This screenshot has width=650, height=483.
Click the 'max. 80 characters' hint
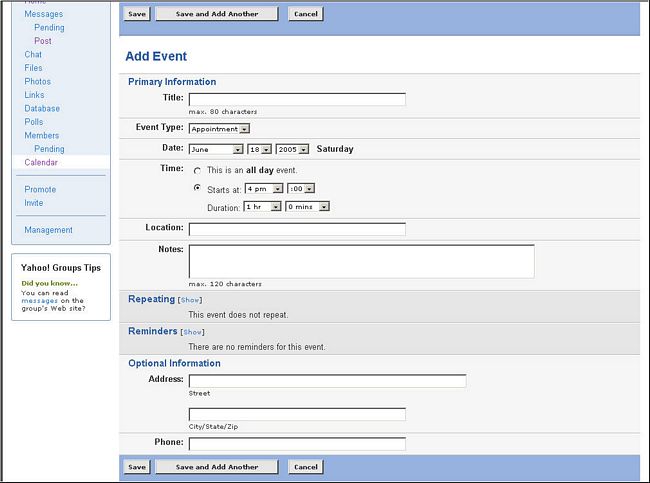point(223,112)
